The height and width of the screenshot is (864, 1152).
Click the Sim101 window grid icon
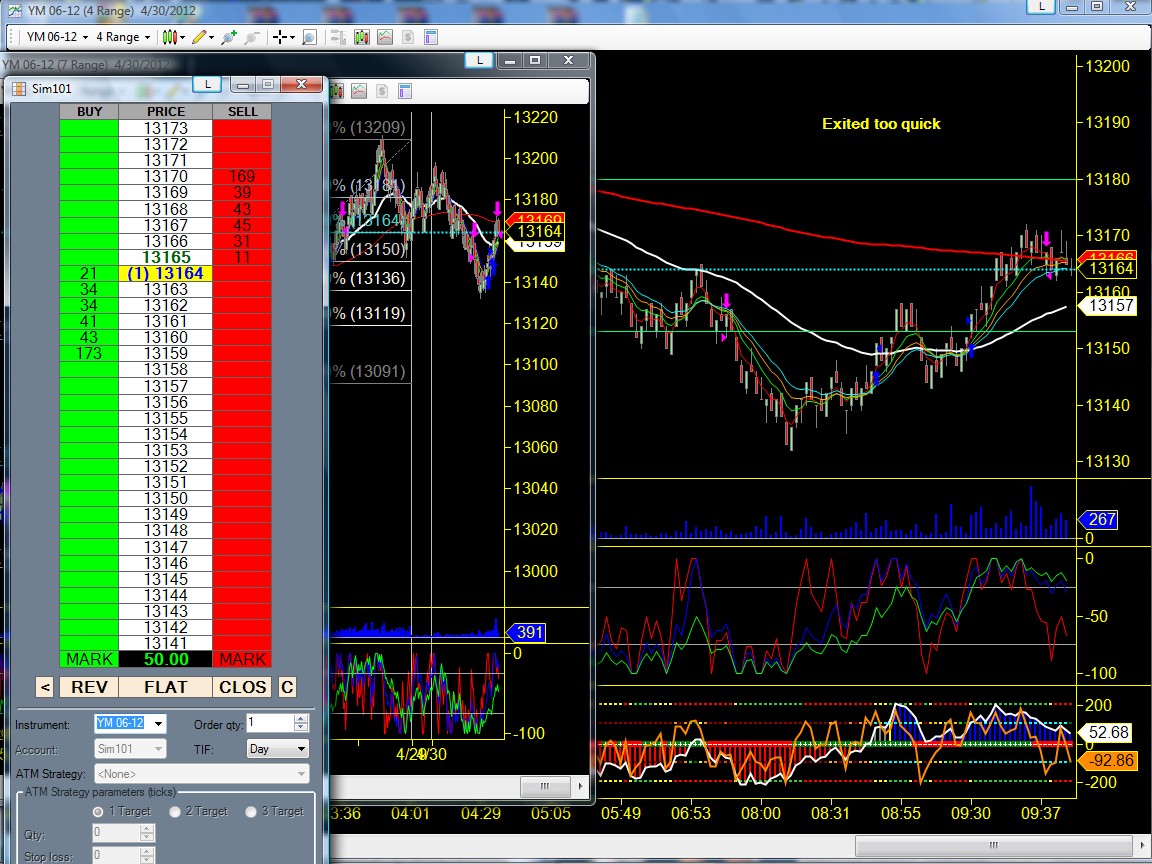click(19, 89)
